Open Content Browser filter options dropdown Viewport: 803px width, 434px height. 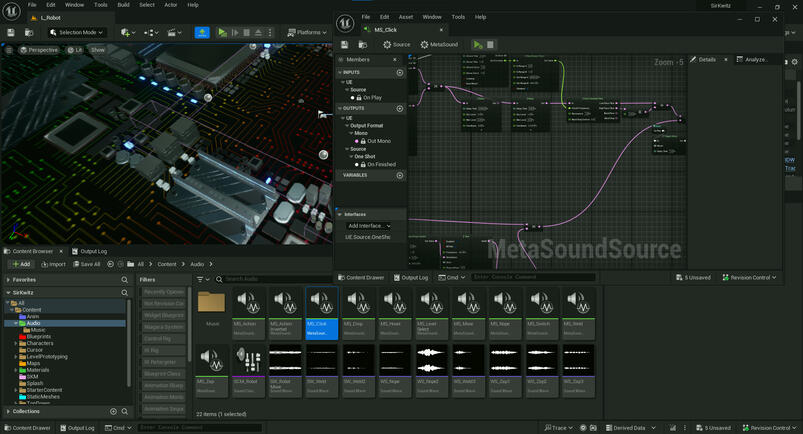[203, 279]
